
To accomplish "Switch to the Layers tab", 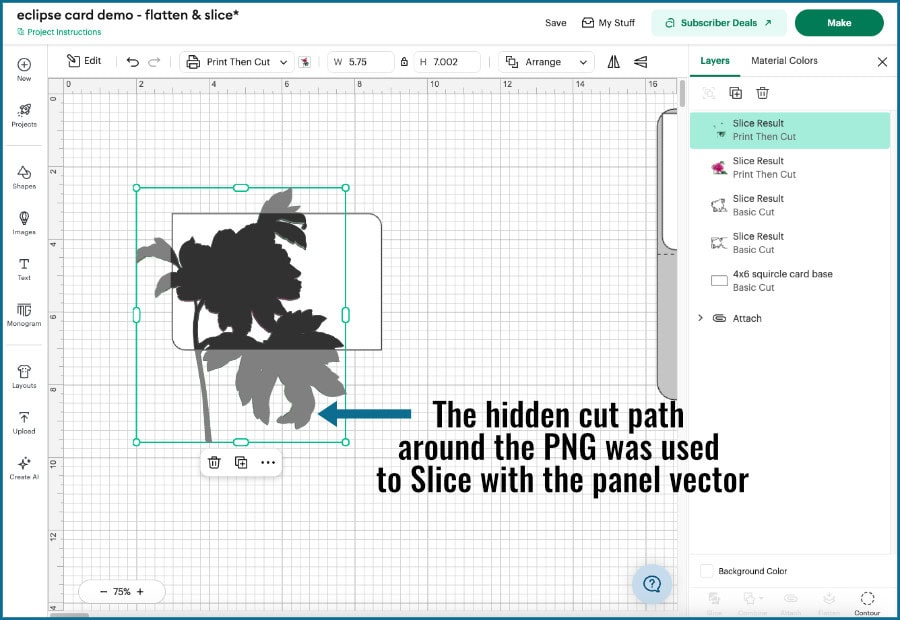I will coord(715,61).
